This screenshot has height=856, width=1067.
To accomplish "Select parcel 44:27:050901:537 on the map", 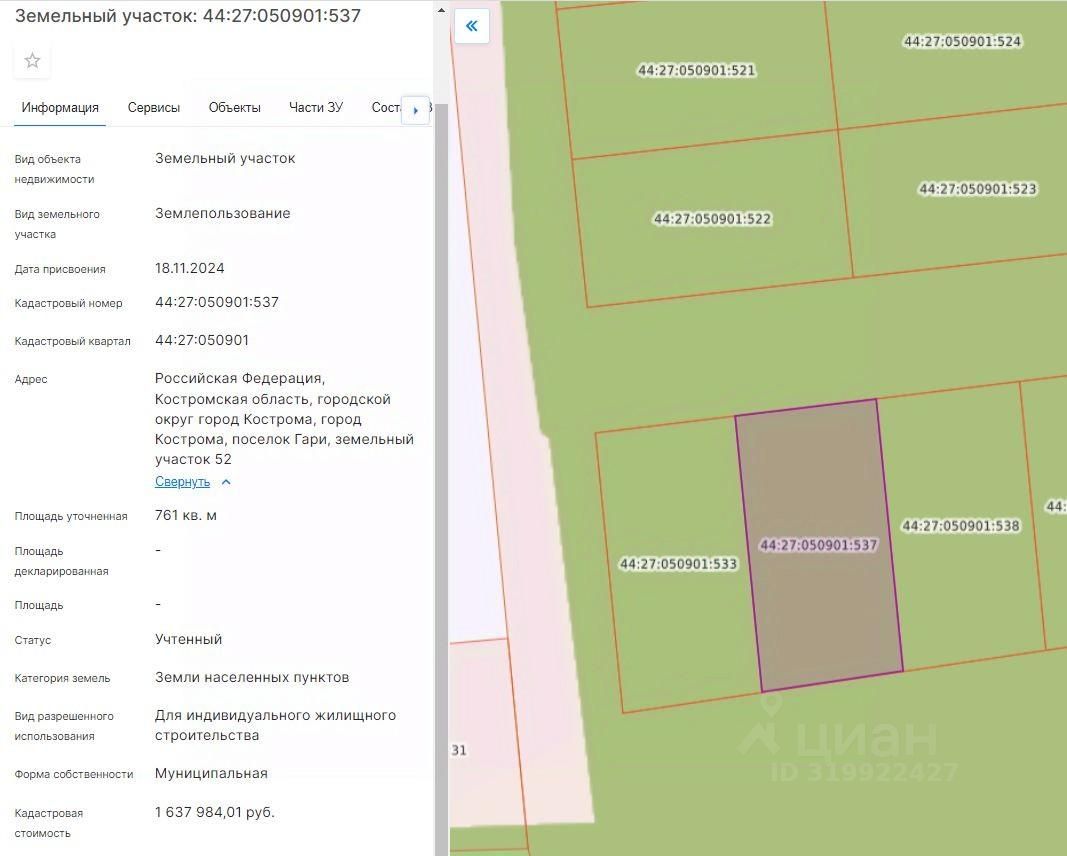I will [x=819, y=545].
